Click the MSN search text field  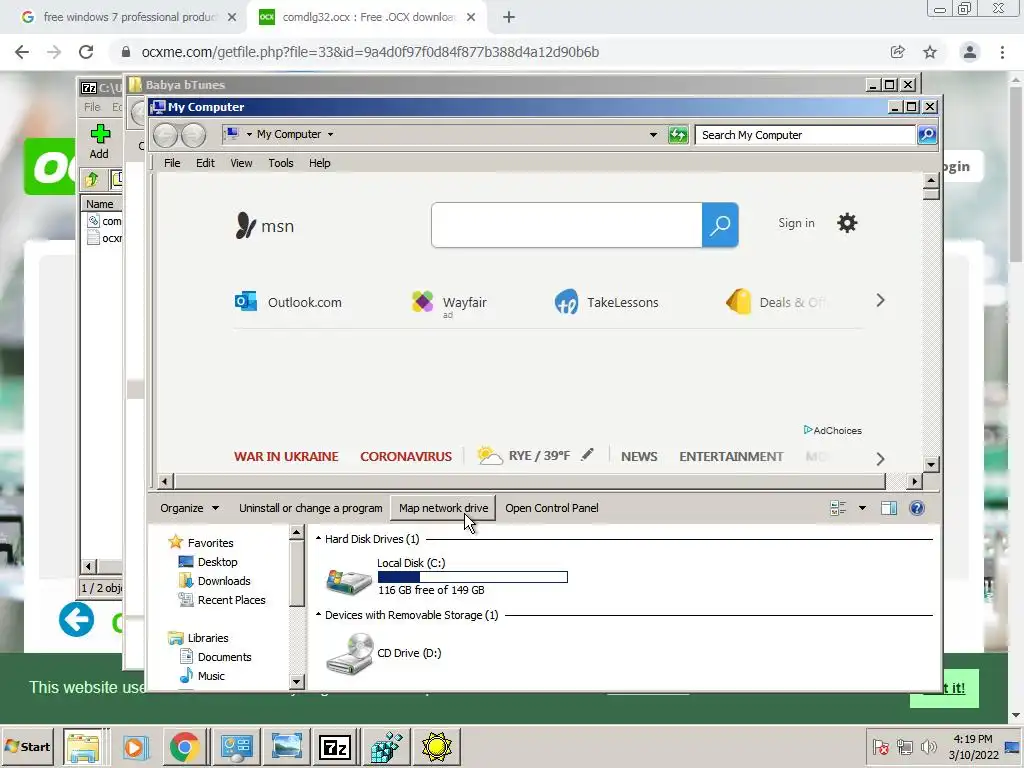[x=566, y=225]
